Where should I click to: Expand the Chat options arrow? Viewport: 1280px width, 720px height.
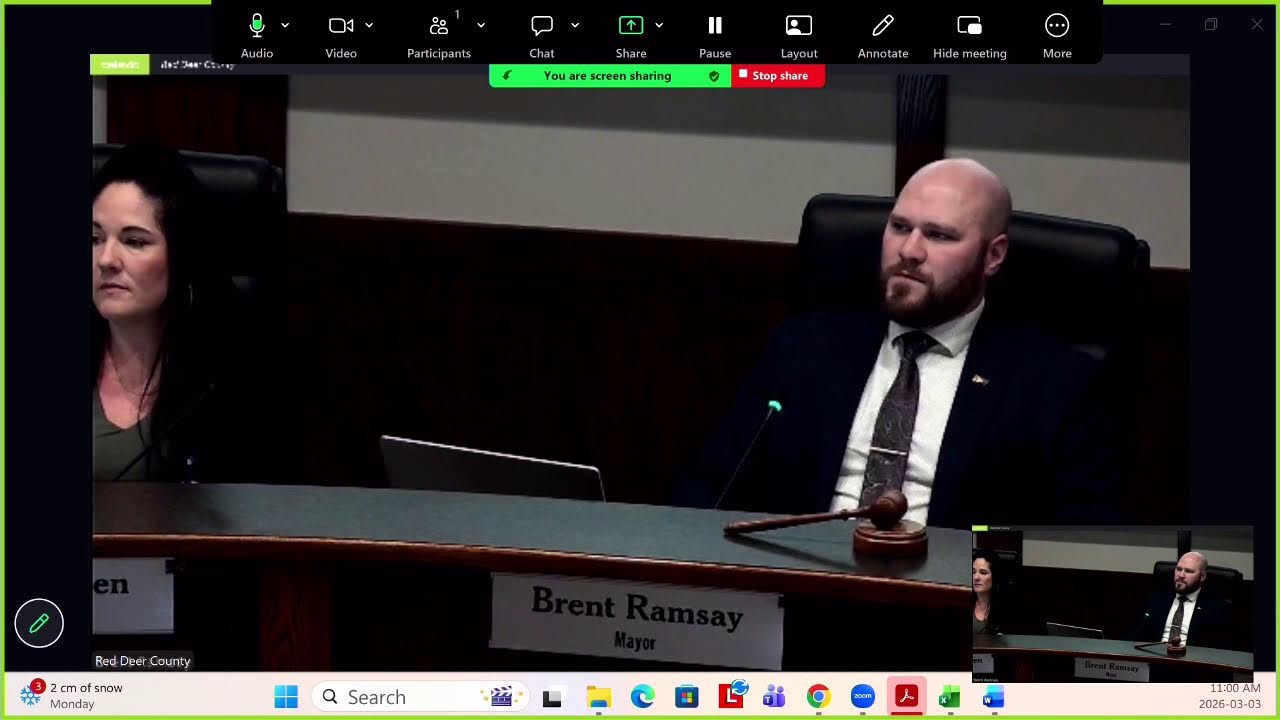point(575,25)
